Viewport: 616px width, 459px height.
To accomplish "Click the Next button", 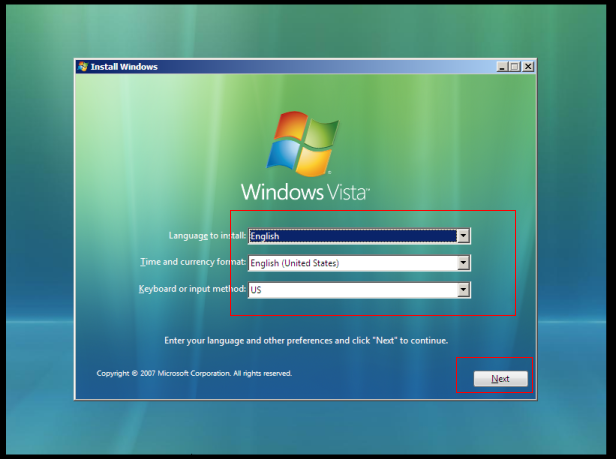I will [500, 378].
